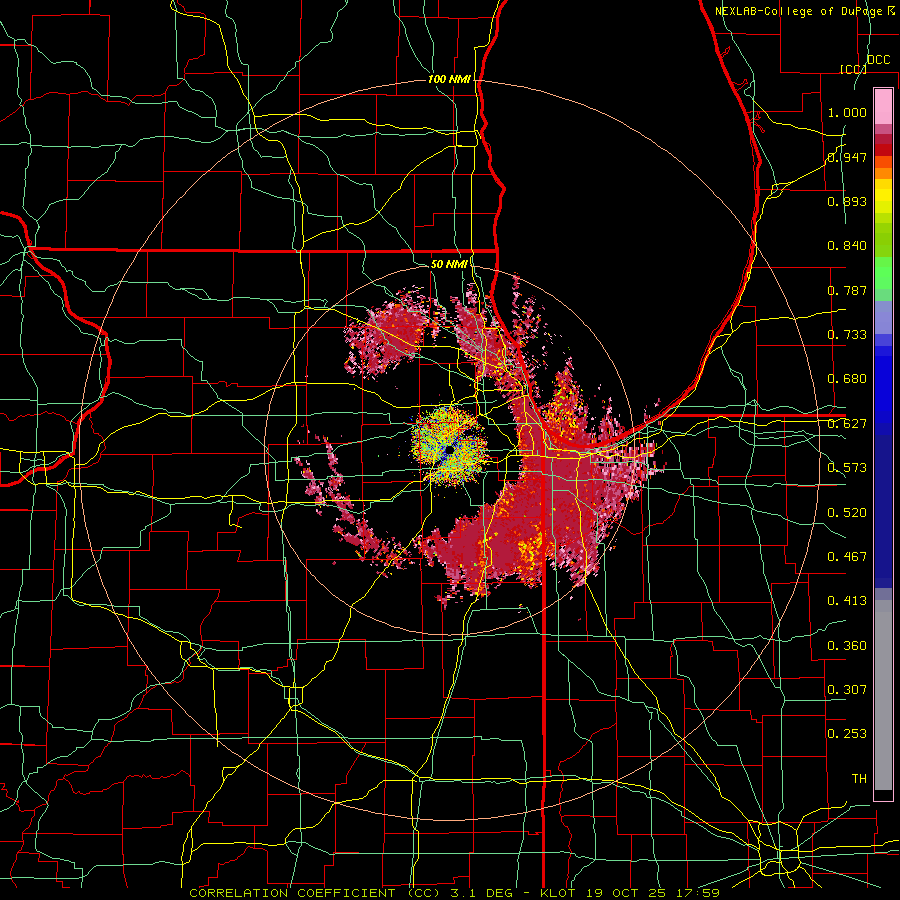This screenshot has width=900, height=900.
Task: Click the 0.680 color scale value
Action: pyautogui.click(x=847, y=379)
